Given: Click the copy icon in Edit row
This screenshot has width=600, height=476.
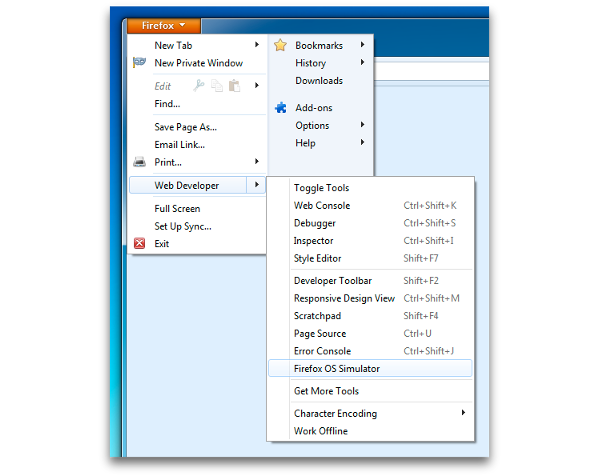Looking at the screenshot, I should (x=218, y=86).
